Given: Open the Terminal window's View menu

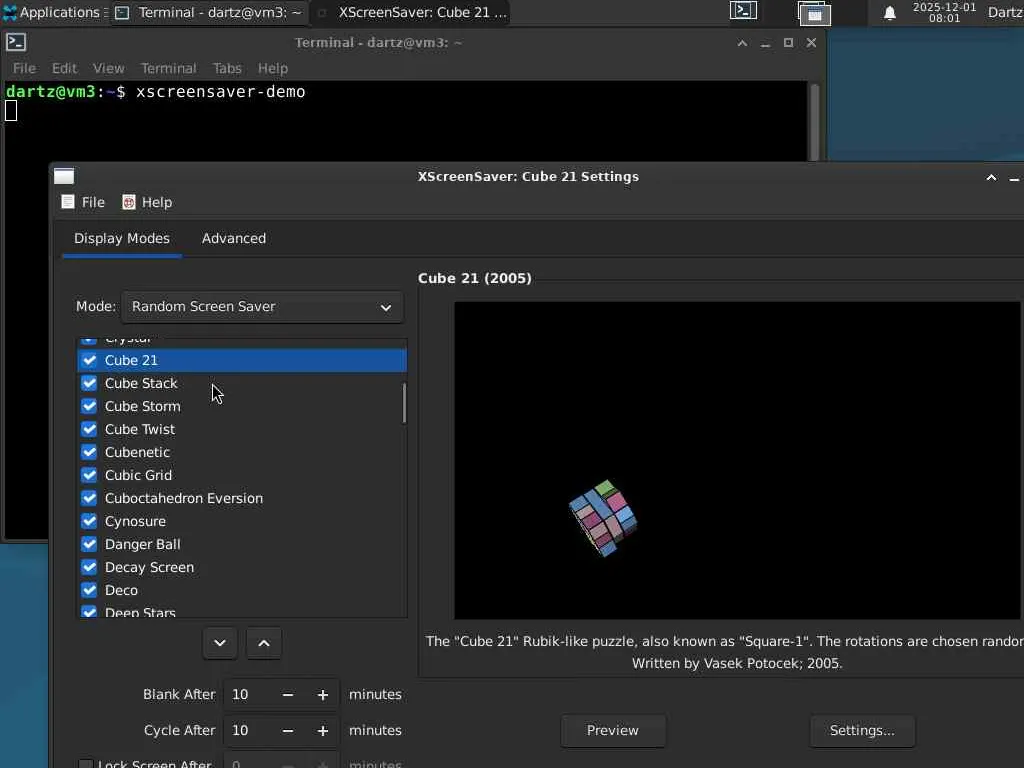Looking at the screenshot, I should coord(108,68).
